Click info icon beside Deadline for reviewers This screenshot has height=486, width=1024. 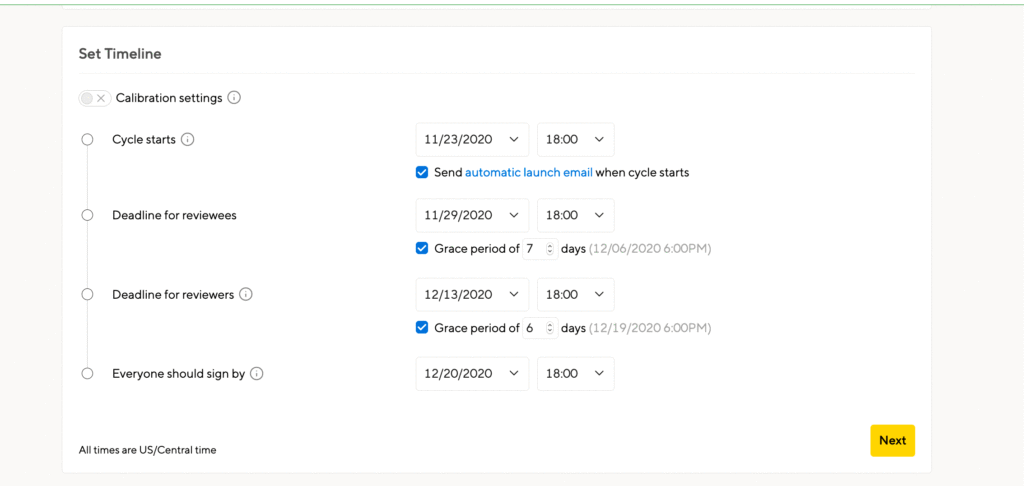pyautogui.click(x=246, y=295)
